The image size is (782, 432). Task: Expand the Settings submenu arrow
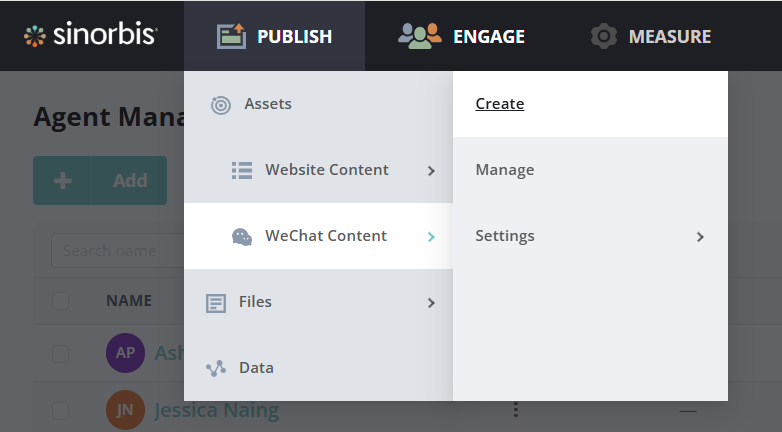(700, 237)
